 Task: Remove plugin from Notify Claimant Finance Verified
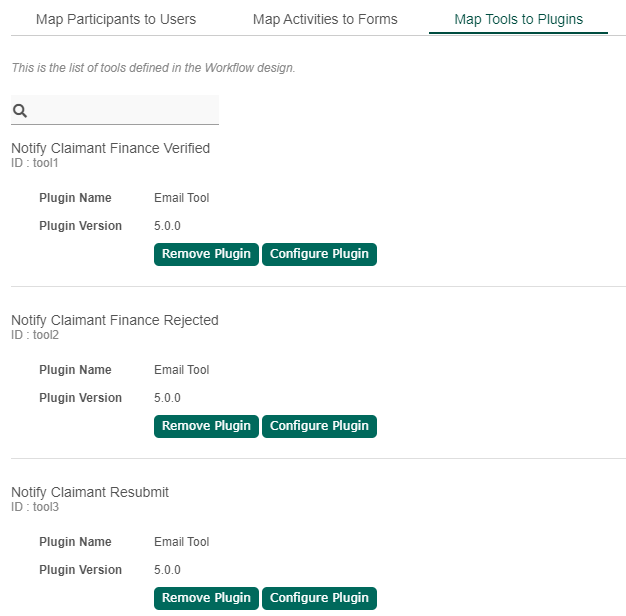[x=206, y=254]
